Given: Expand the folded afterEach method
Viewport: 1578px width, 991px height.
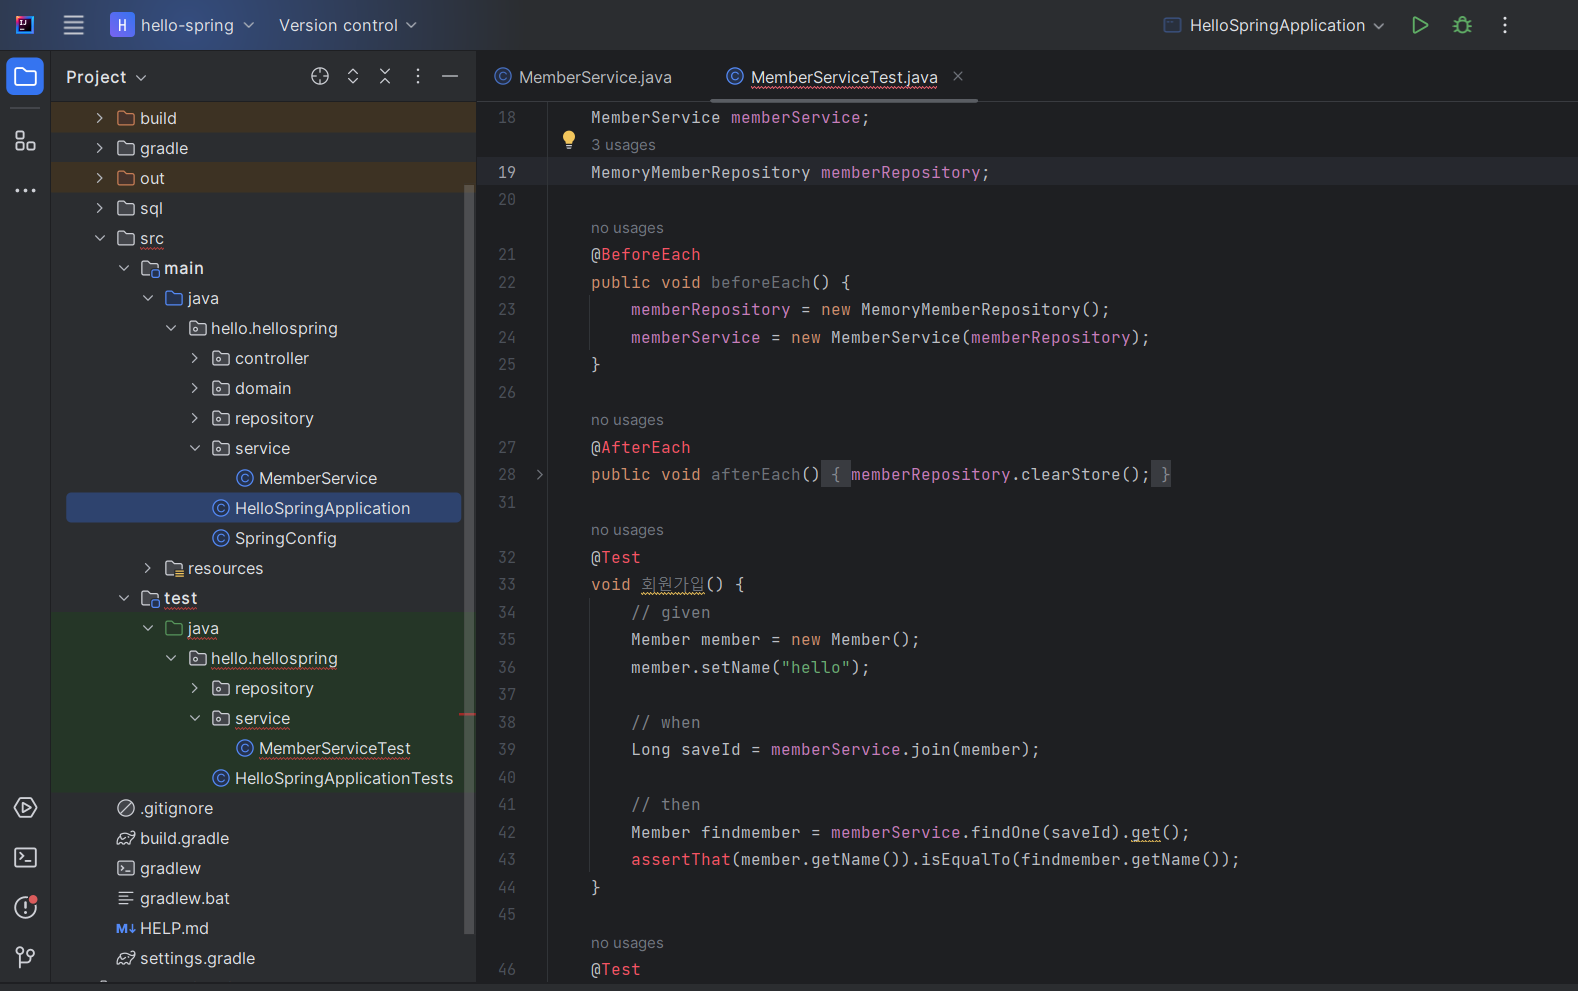Looking at the screenshot, I should click(540, 475).
